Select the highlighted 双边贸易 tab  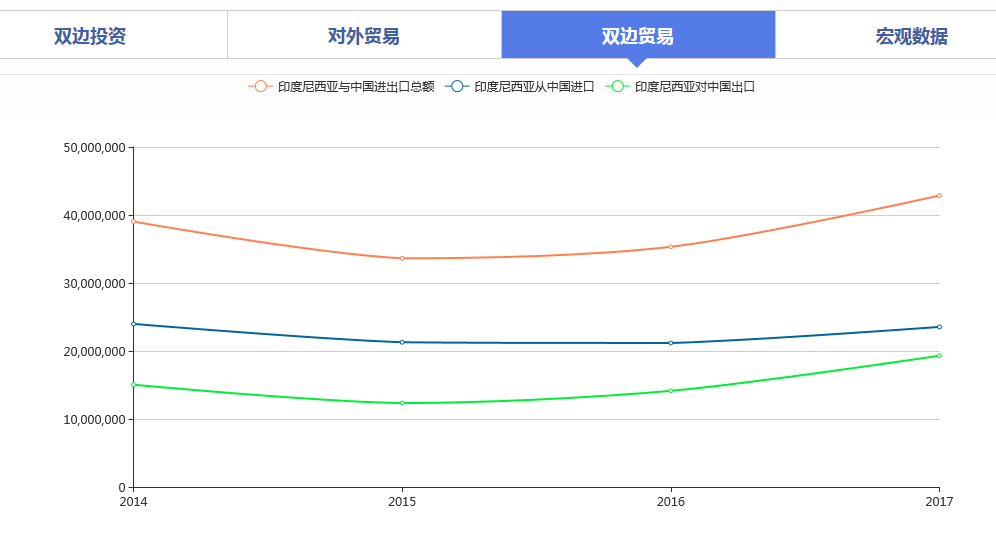coord(638,36)
